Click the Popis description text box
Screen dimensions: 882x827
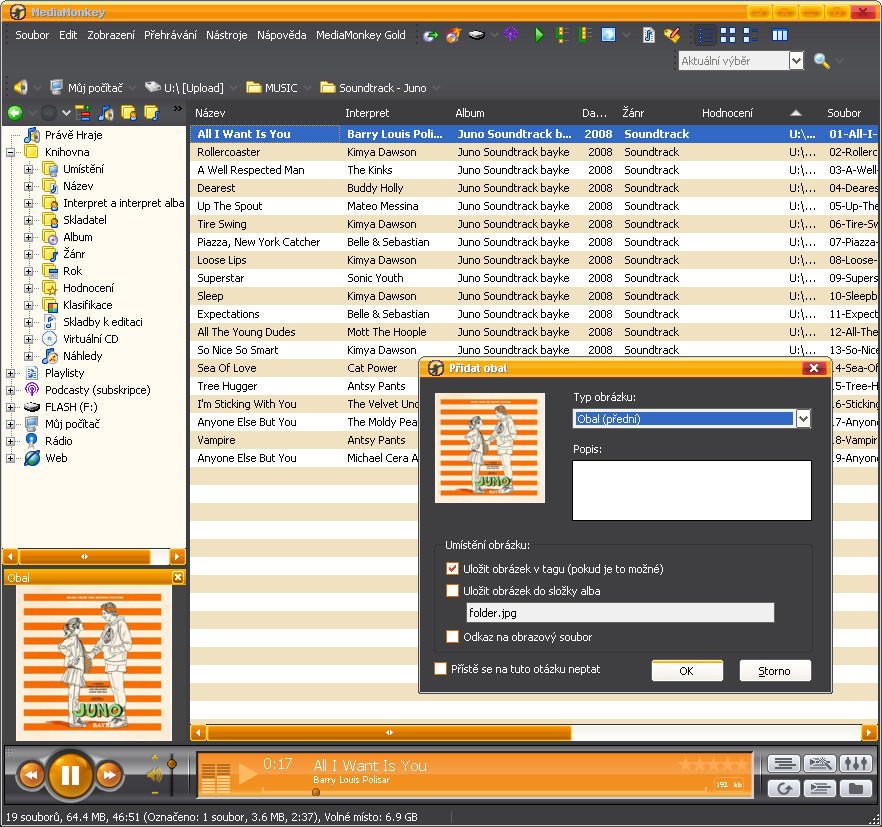pyautogui.click(x=692, y=490)
